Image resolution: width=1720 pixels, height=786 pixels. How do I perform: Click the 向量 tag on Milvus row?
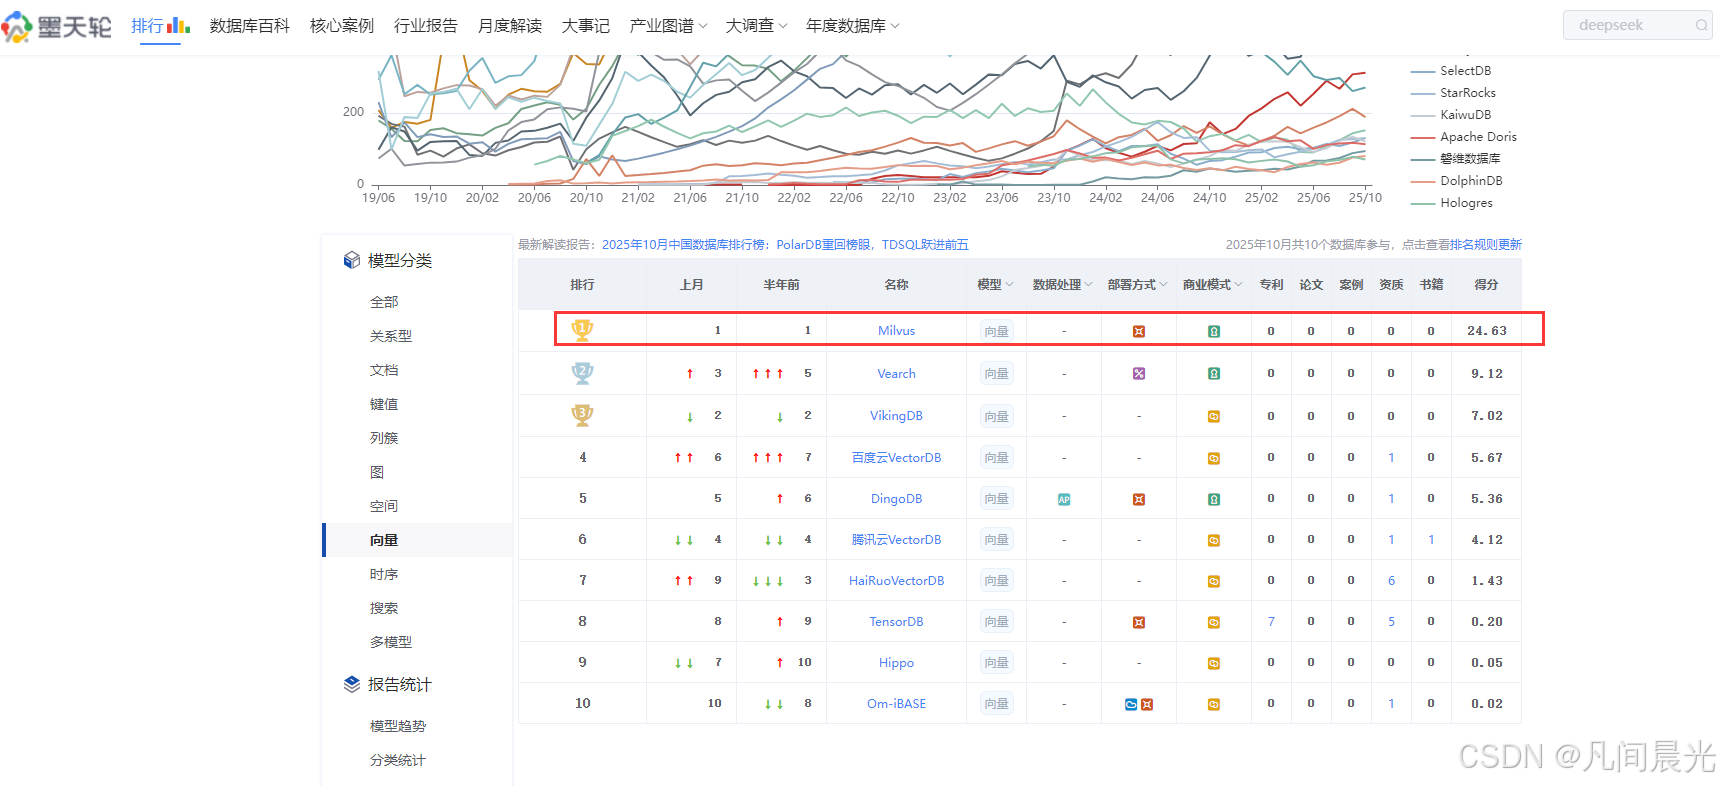click(996, 331)
